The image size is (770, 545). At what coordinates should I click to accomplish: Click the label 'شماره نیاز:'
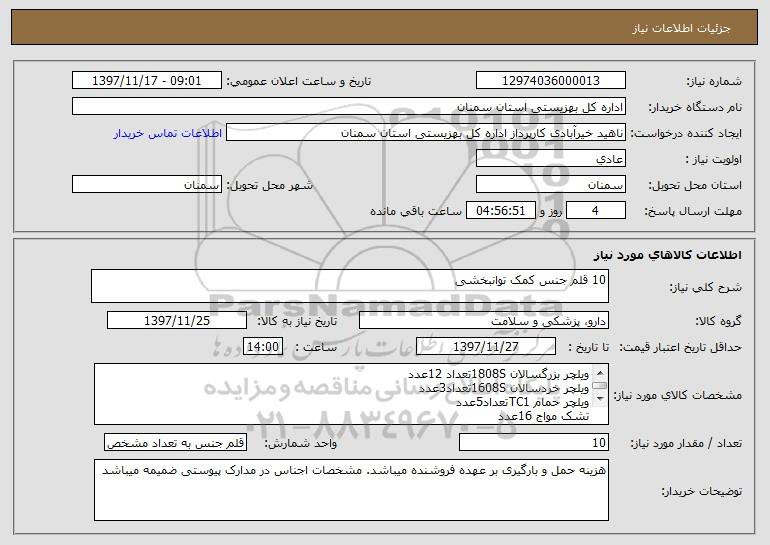coord(714,81)
